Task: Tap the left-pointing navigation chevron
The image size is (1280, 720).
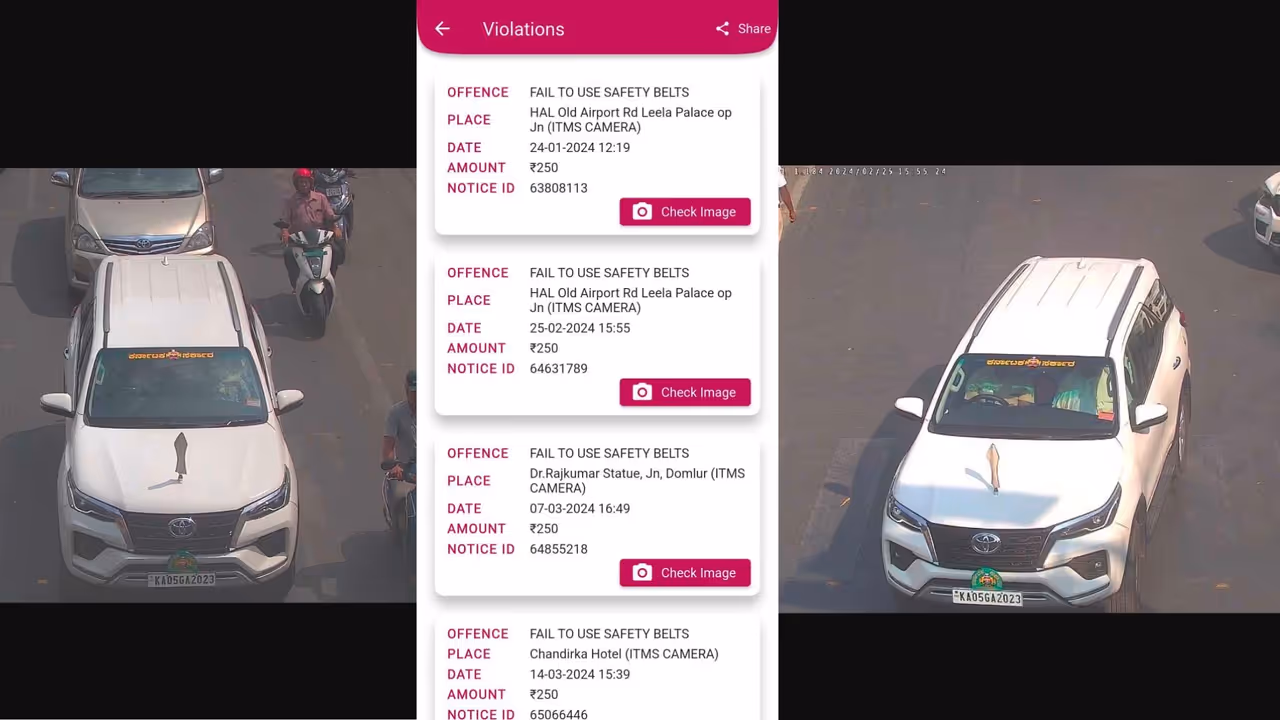Action: click(442, 28)
